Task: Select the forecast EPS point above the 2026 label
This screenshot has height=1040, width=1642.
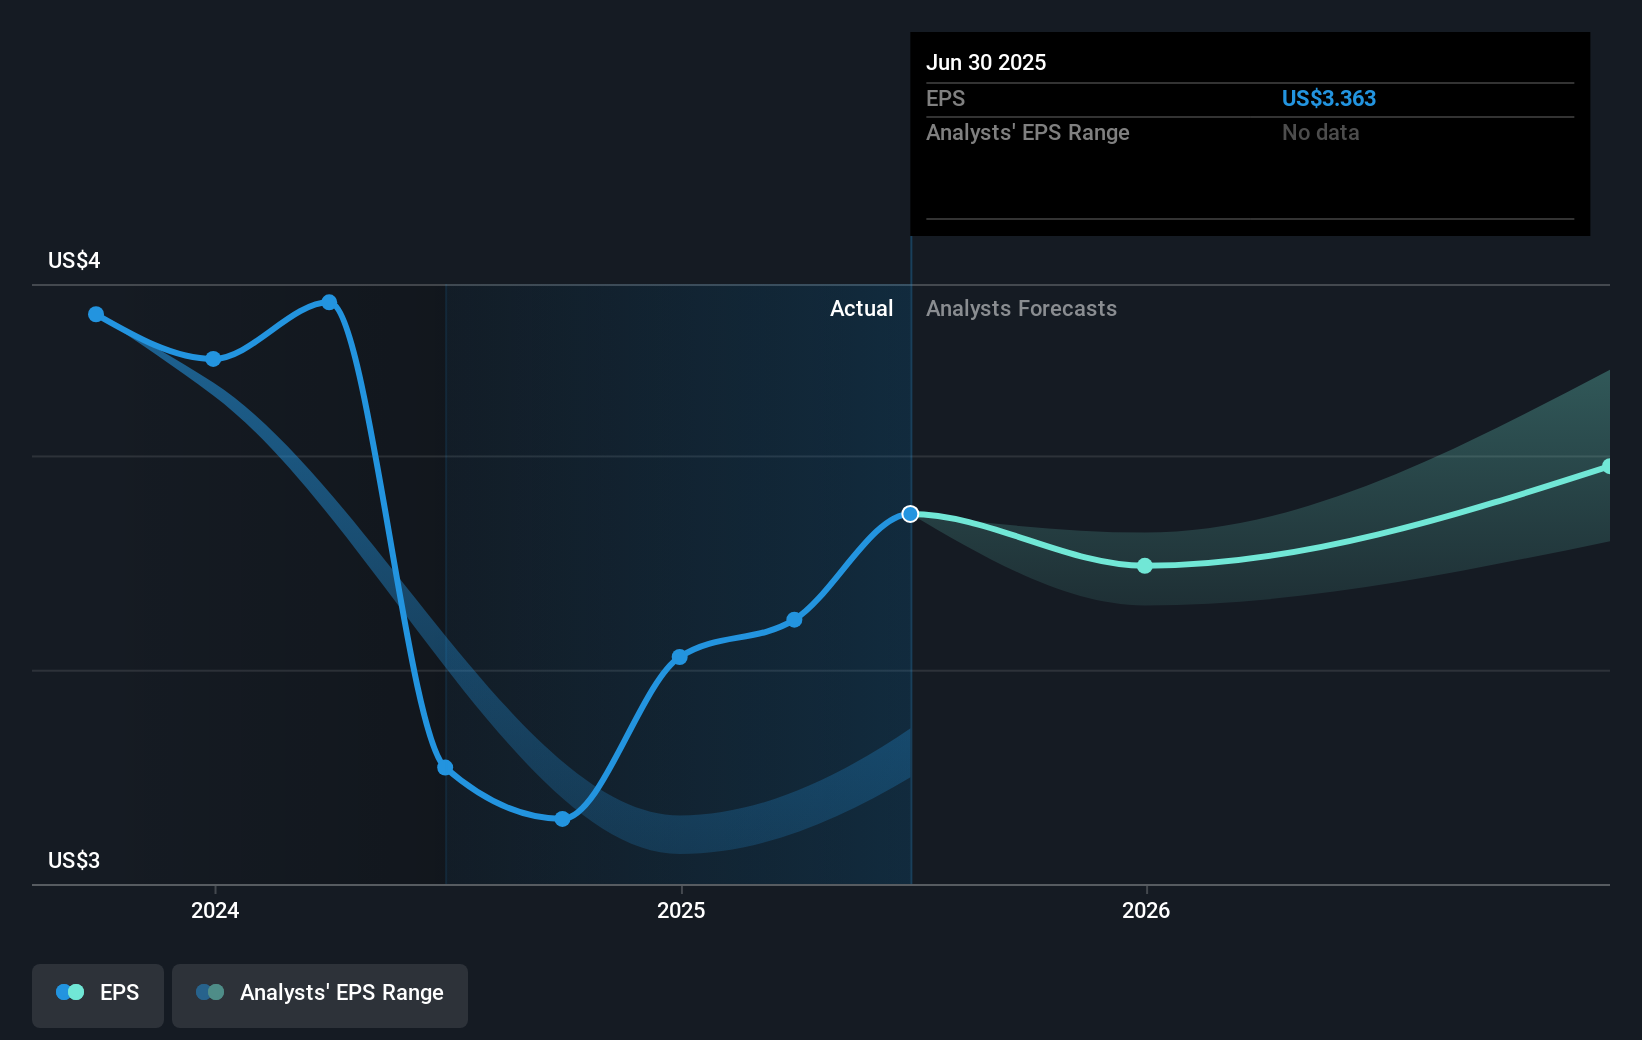Action: tap(1145, 566)
